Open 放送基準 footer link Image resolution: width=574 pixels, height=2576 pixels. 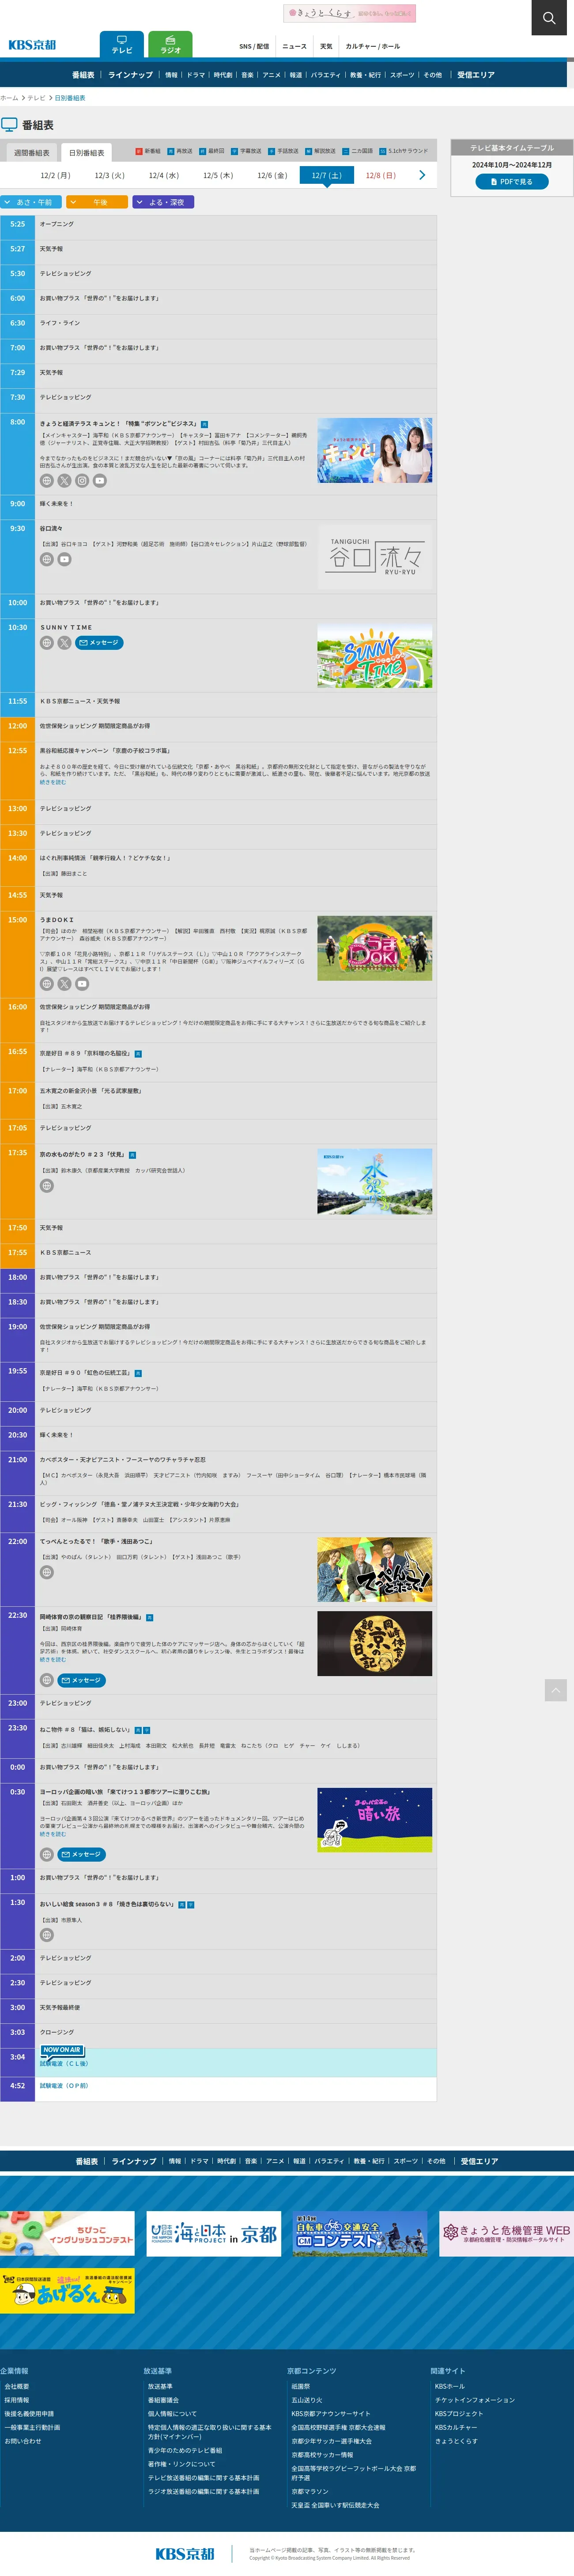pos(160,2386)
